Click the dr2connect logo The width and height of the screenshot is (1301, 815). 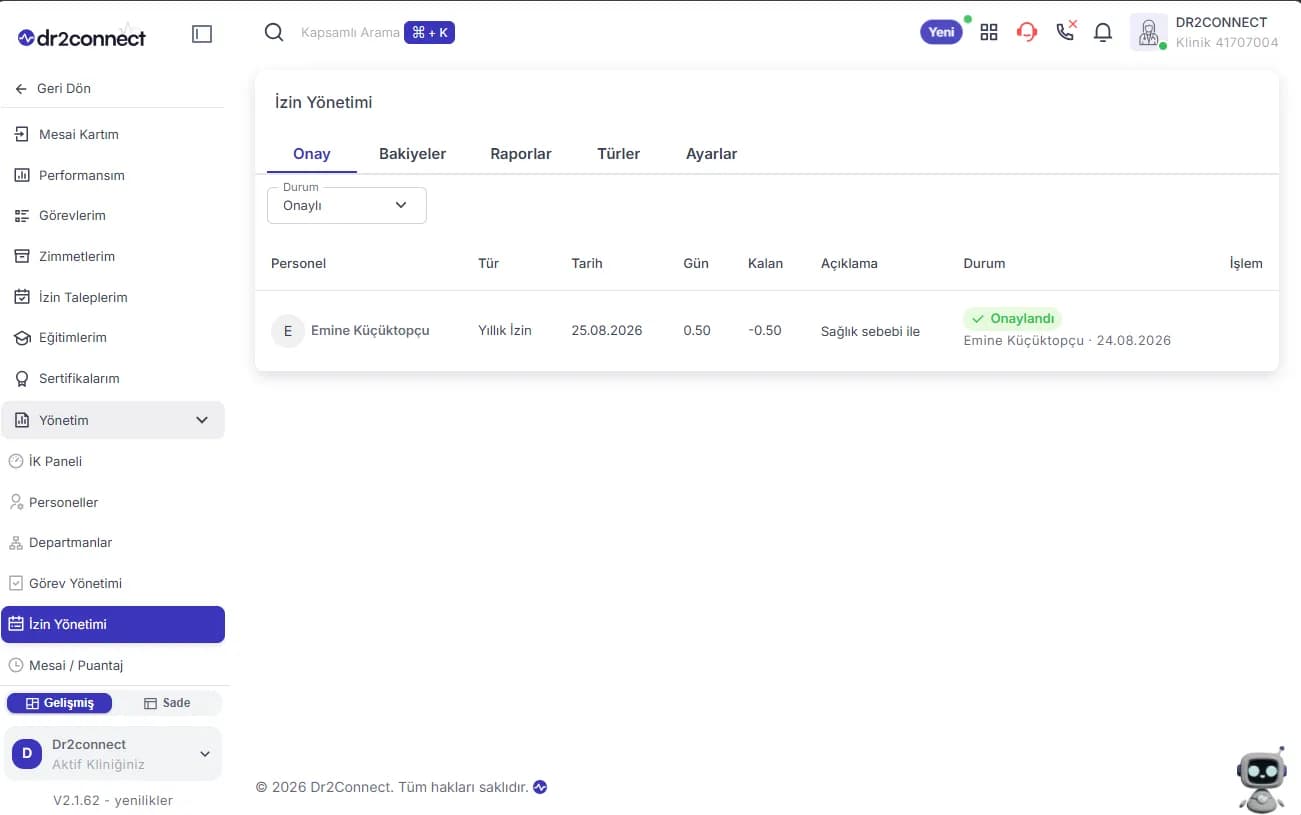(x=82, y=37)
